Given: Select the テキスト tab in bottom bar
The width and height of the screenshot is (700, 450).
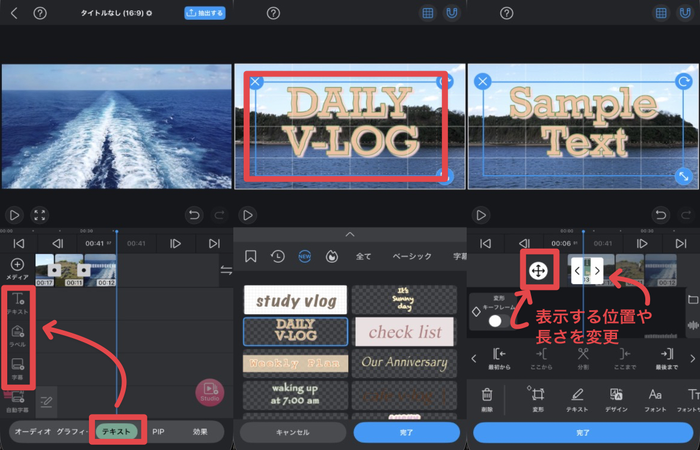Looking at the screenshot, I should pos(118,432).
